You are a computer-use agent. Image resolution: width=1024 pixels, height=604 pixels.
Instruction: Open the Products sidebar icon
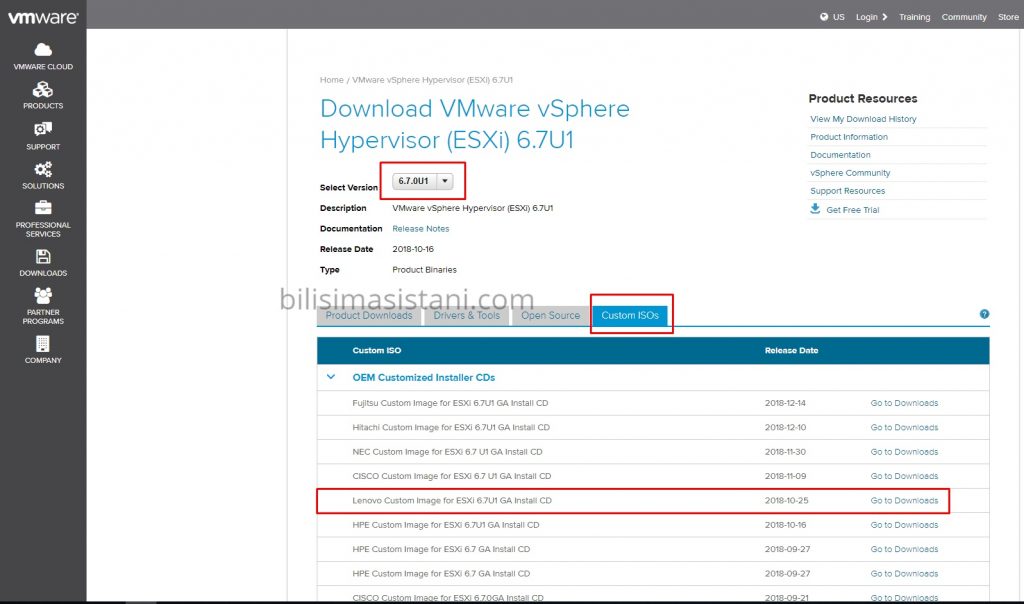tap(43, 89)
